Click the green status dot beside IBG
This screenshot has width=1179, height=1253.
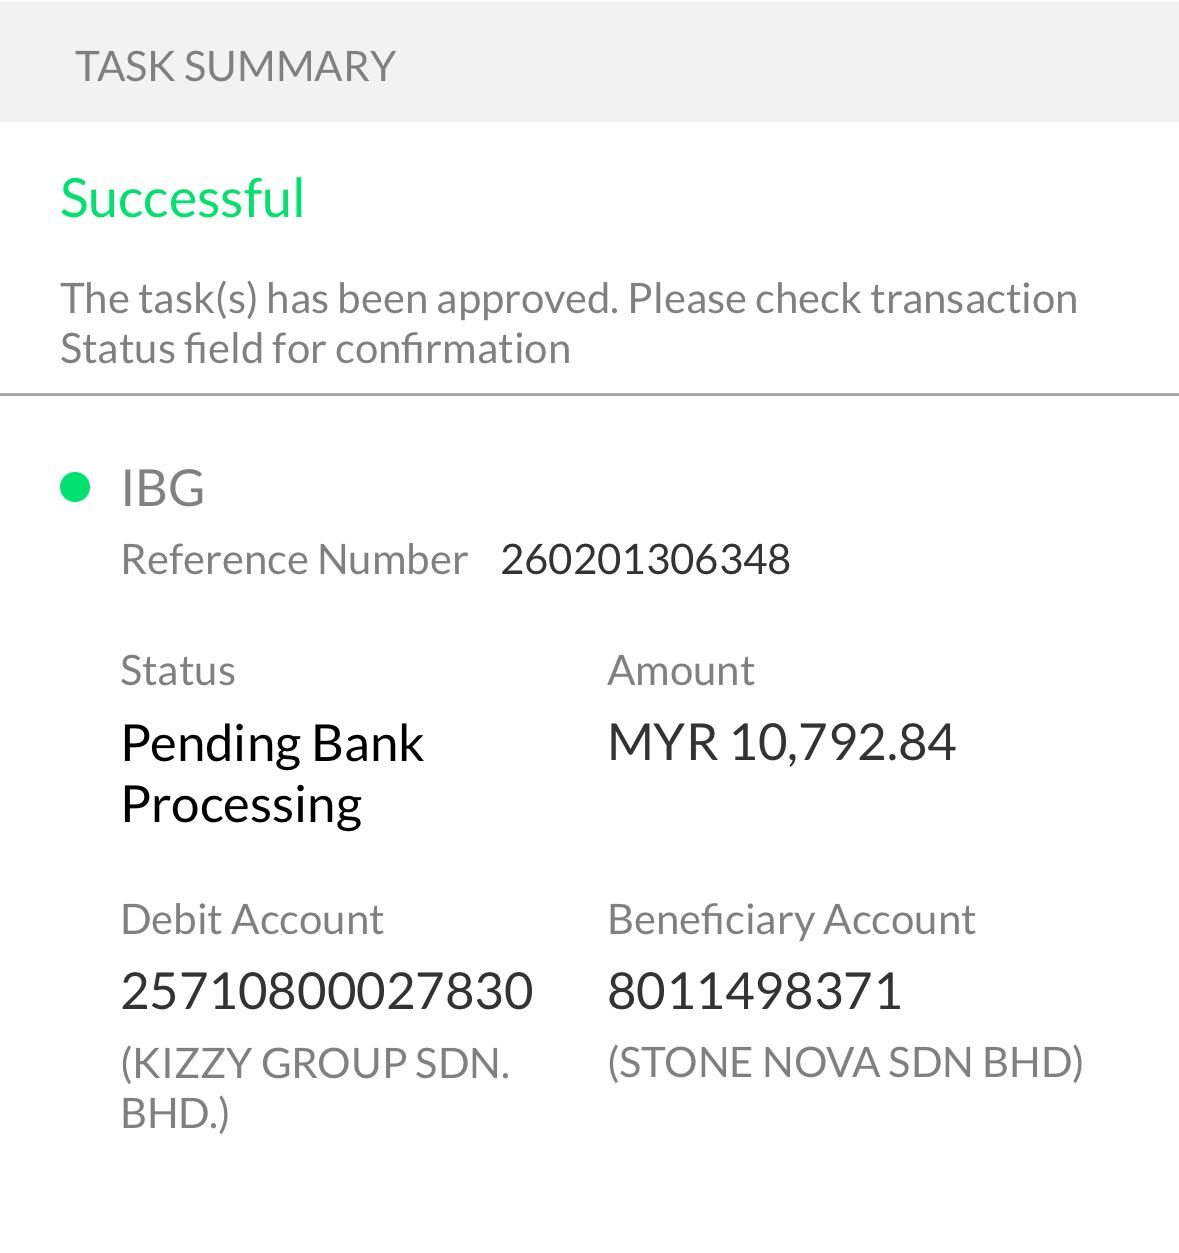[75, 487]
